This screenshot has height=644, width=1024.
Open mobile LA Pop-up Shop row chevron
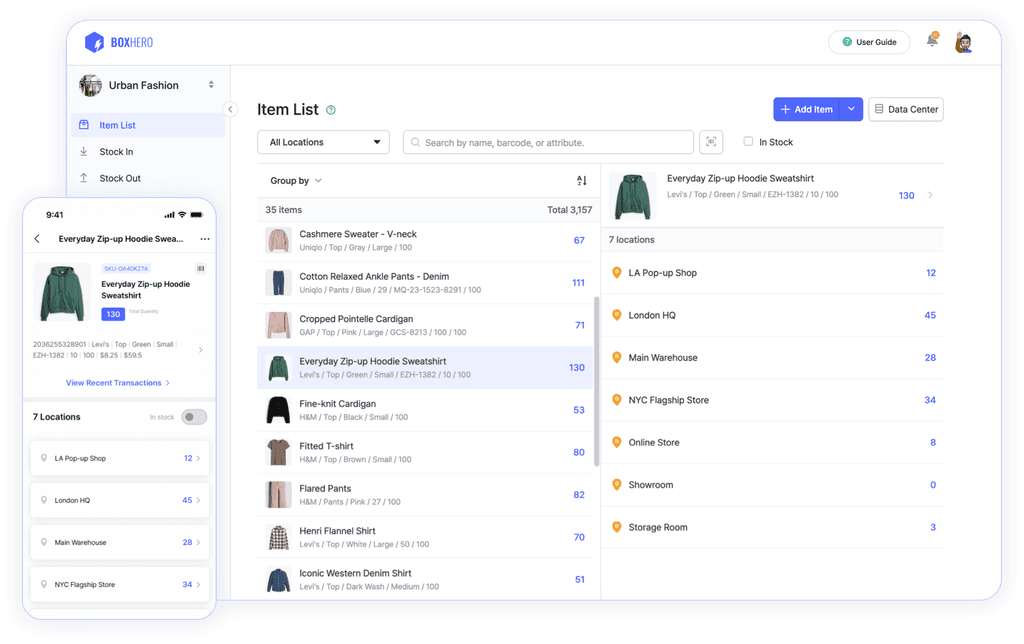tap(199, 459)
